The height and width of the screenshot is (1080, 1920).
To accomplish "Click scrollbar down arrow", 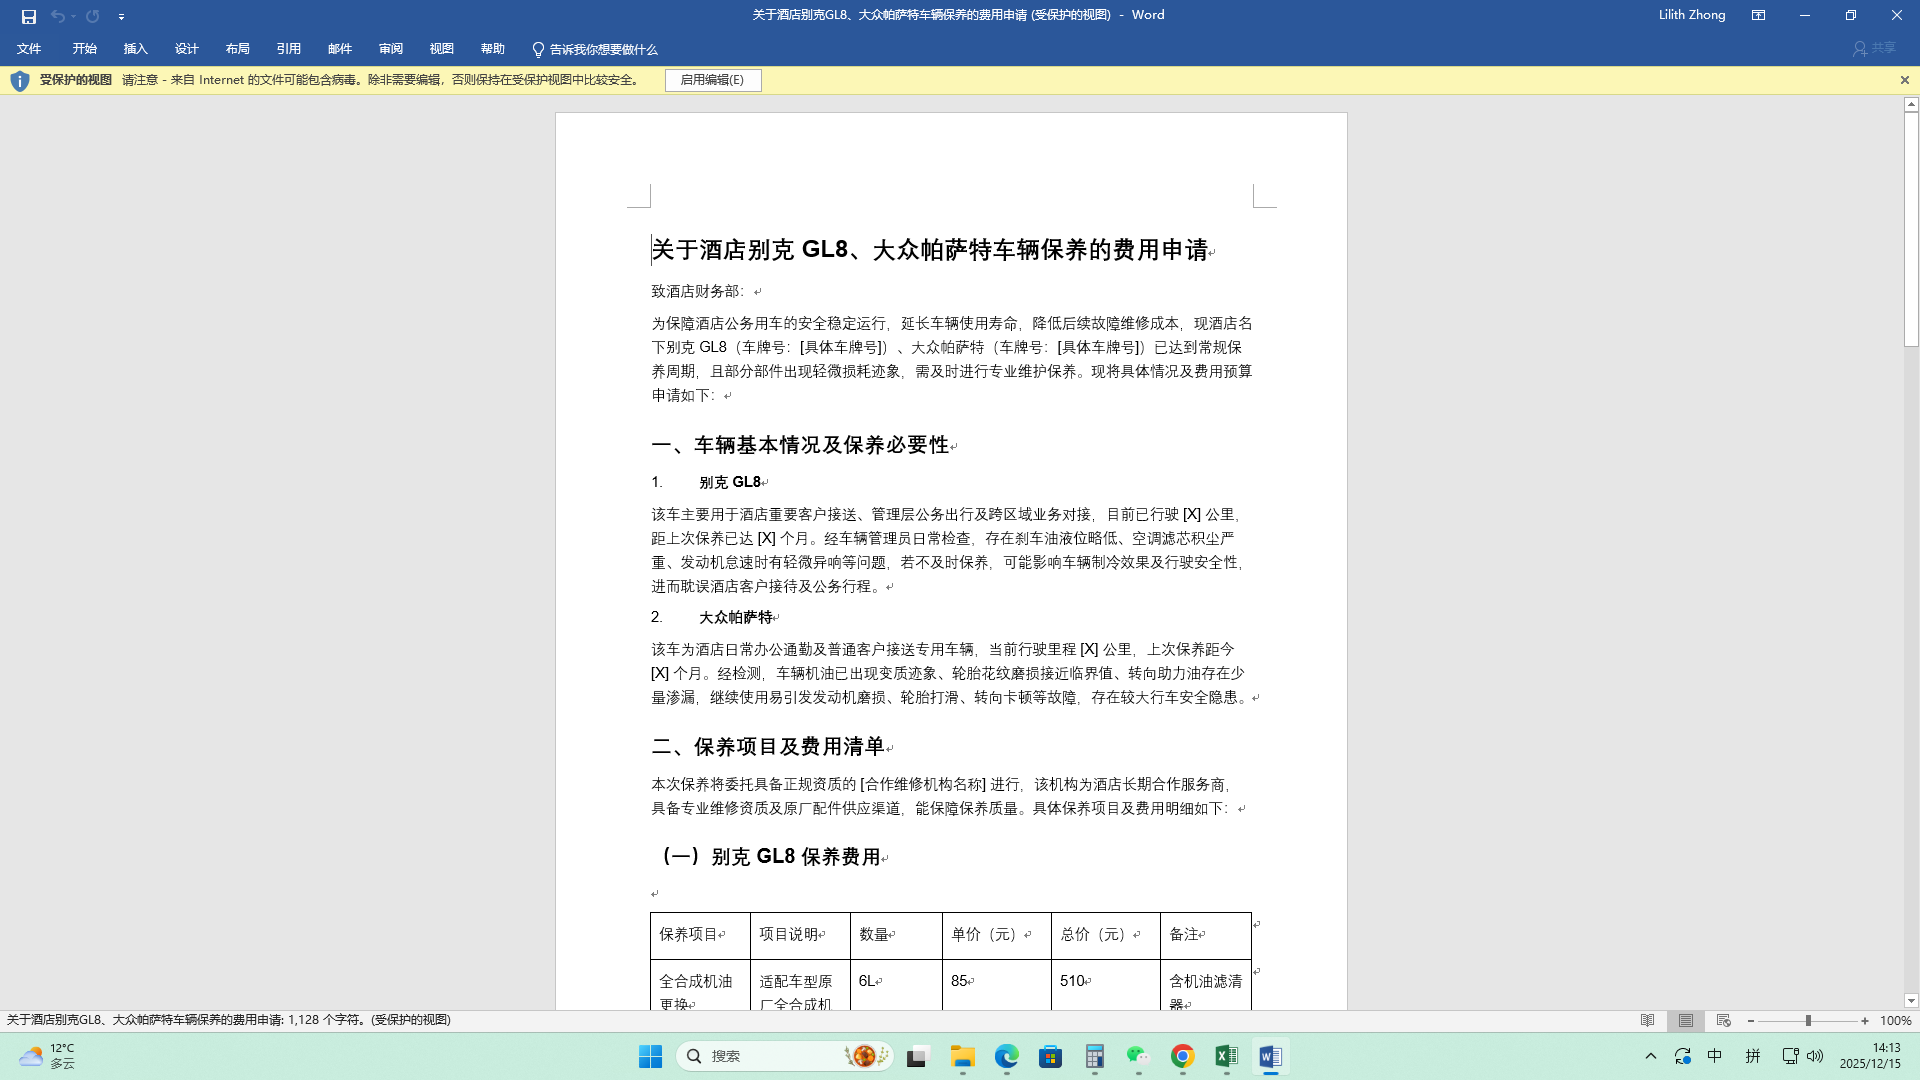I will [x=1911, y=1000].
